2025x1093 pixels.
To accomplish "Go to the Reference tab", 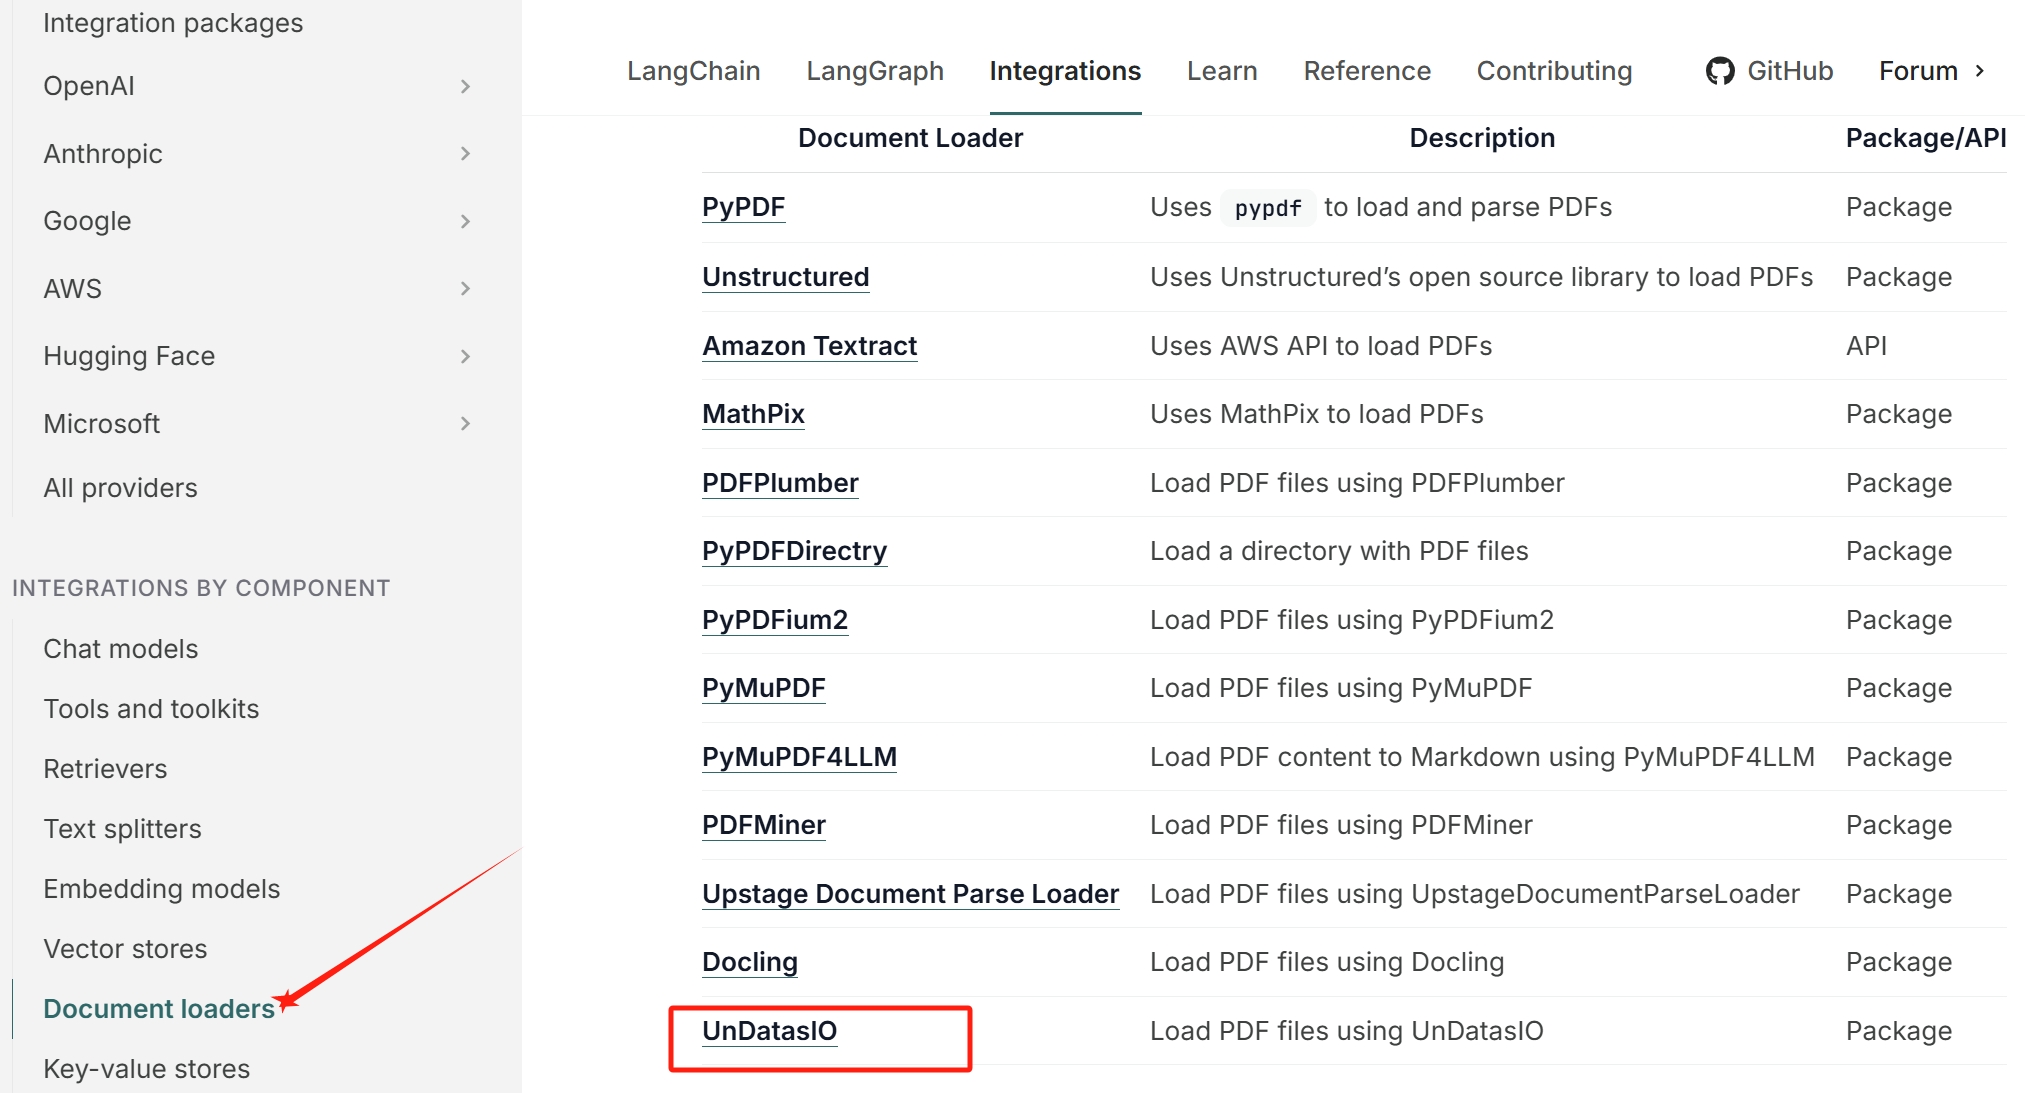I will coord(1366,71).
